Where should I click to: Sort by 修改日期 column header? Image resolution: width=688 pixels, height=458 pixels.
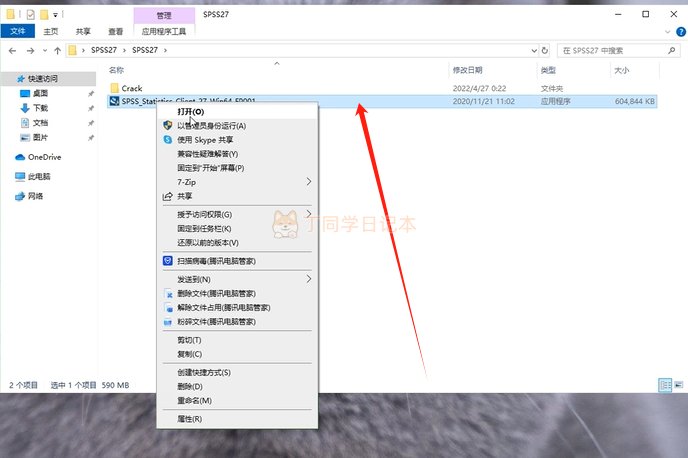(x=467, y=70)
